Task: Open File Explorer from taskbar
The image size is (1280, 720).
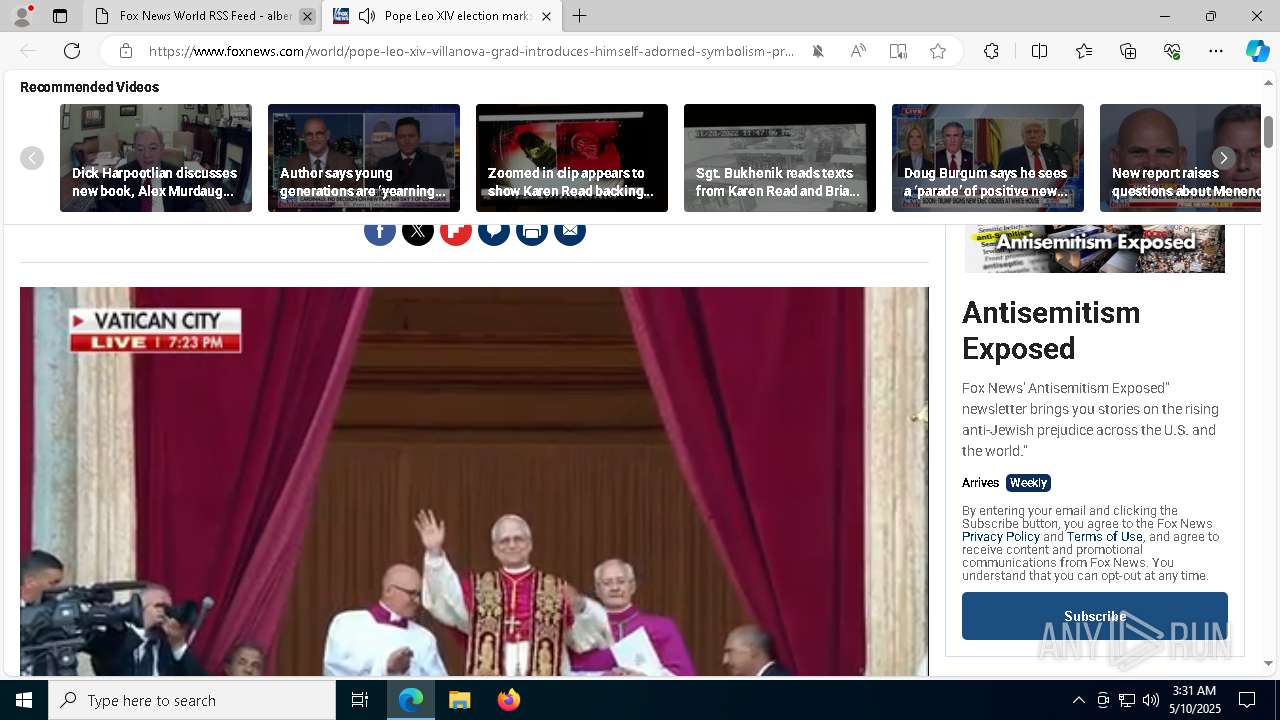Action: [460, 700]
